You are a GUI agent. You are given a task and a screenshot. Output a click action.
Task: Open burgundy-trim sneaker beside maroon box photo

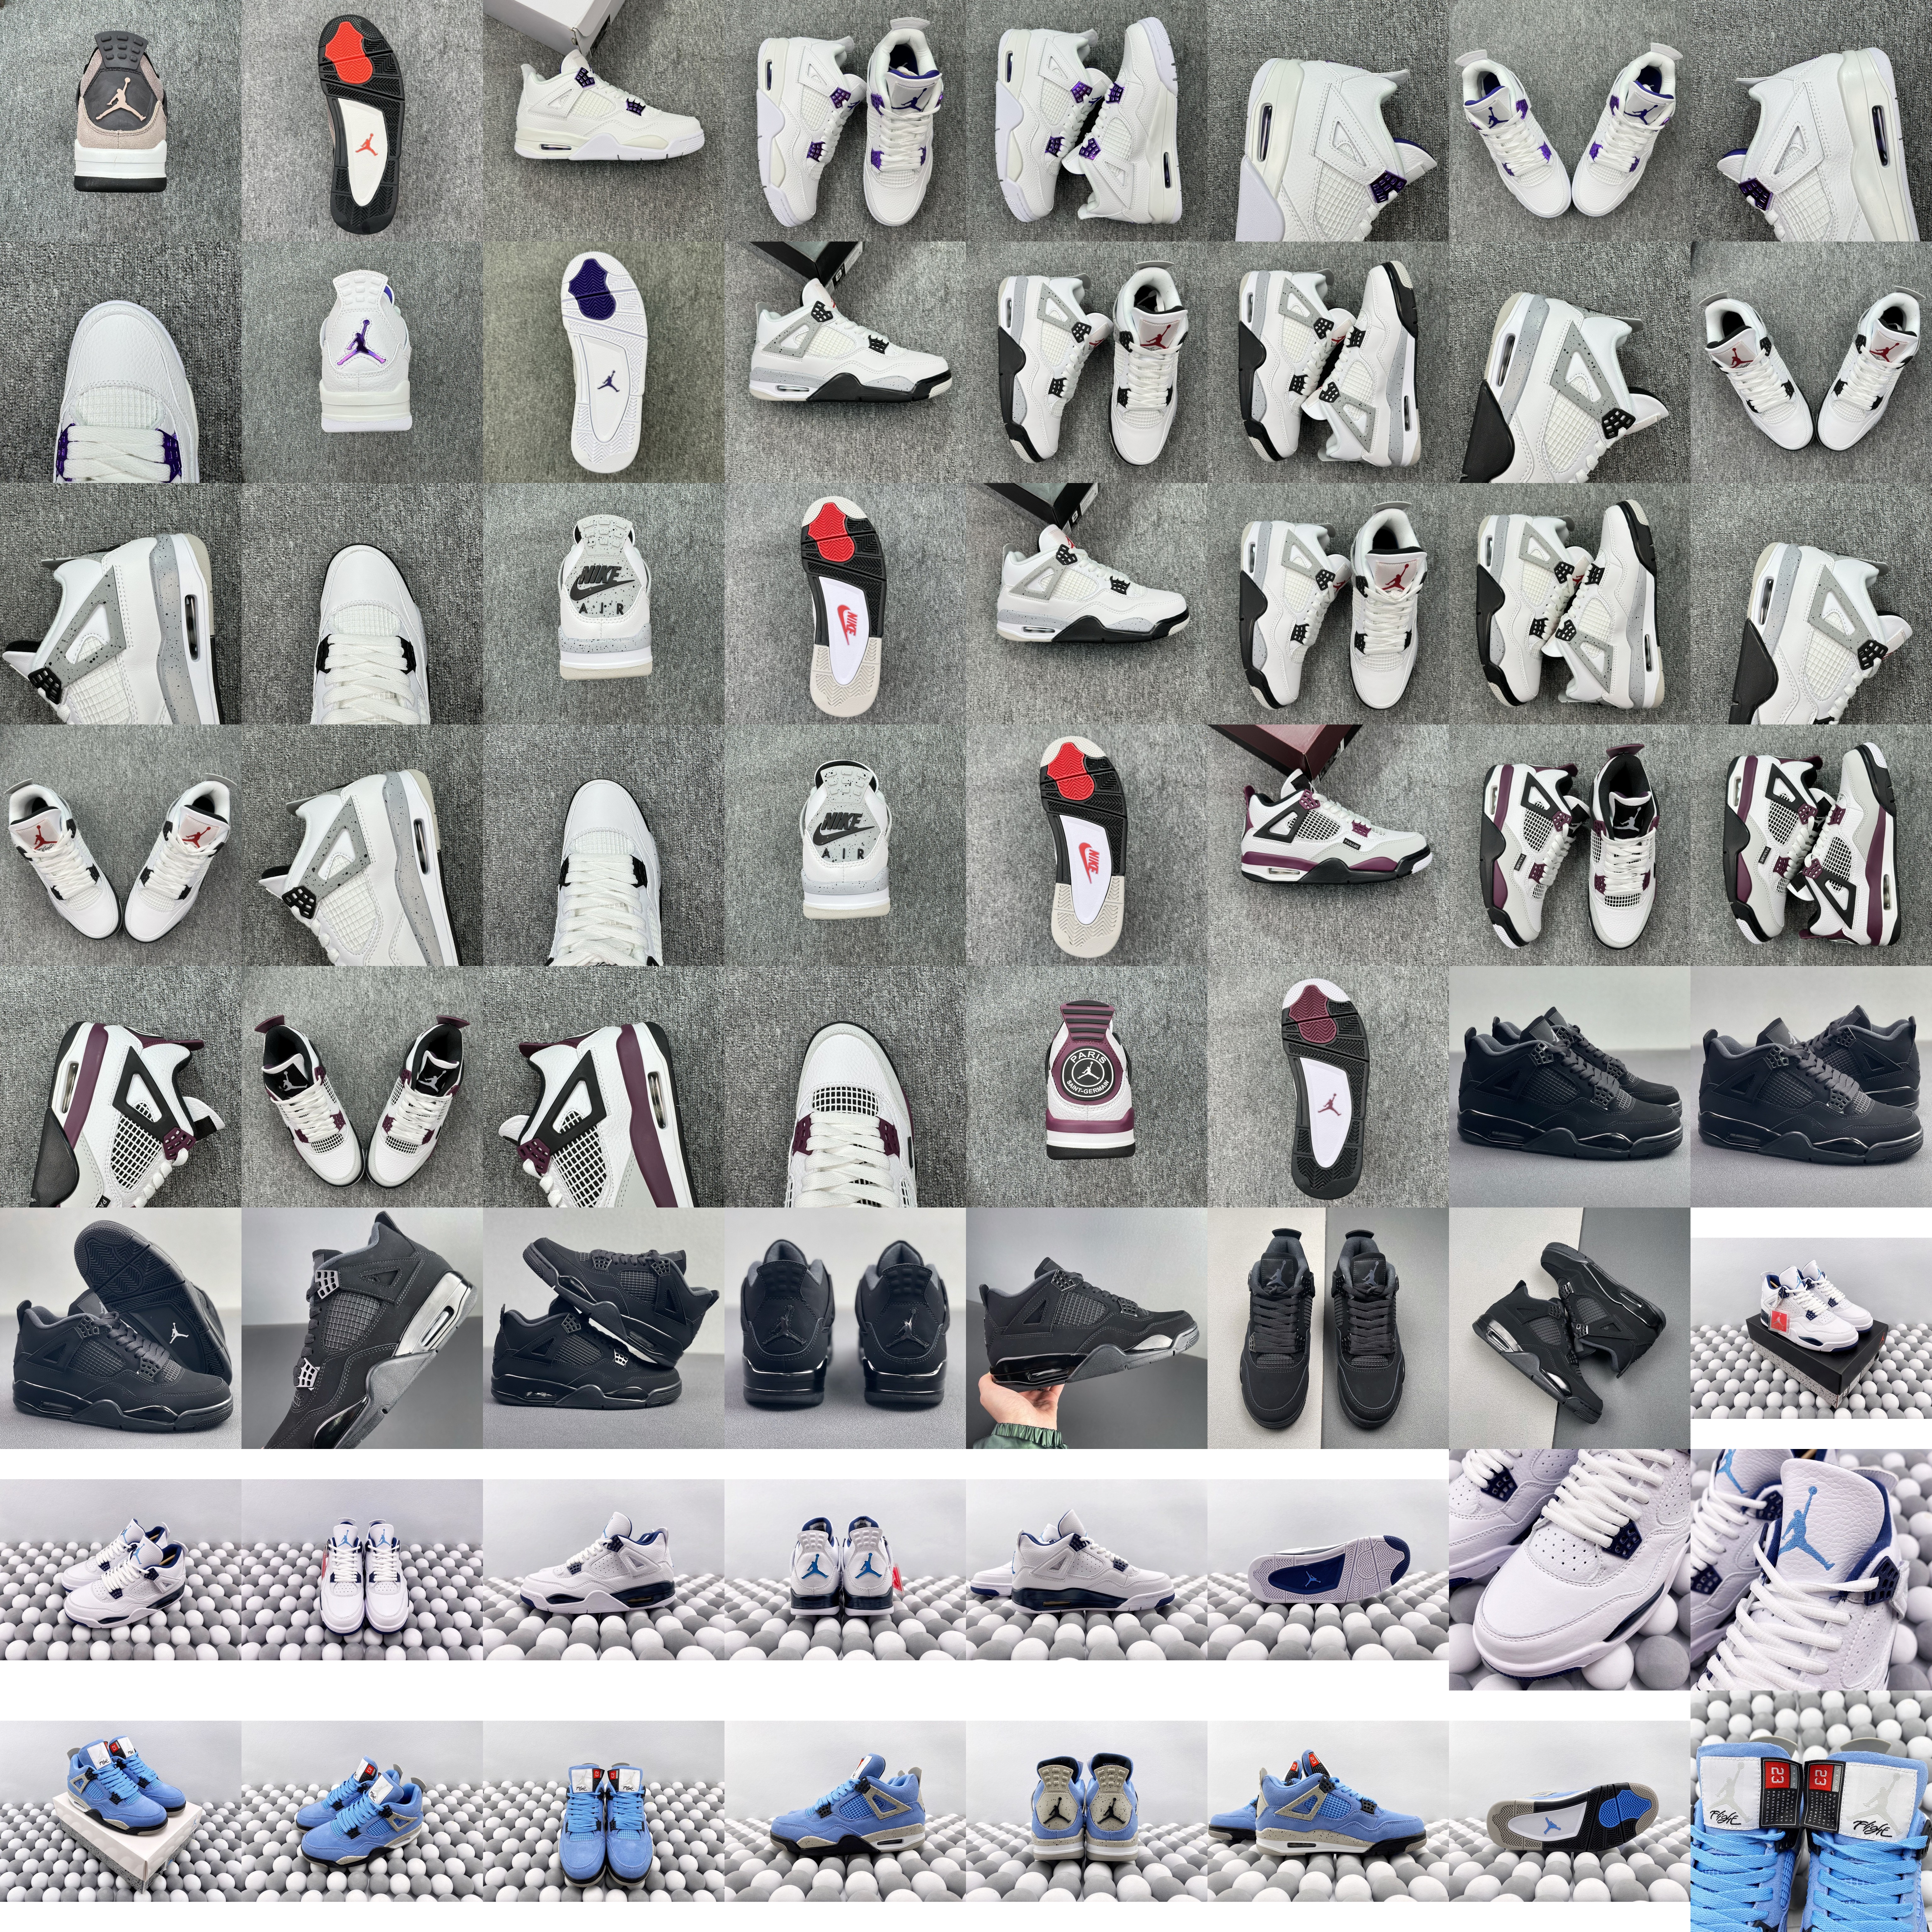[x=1328, y=845]
